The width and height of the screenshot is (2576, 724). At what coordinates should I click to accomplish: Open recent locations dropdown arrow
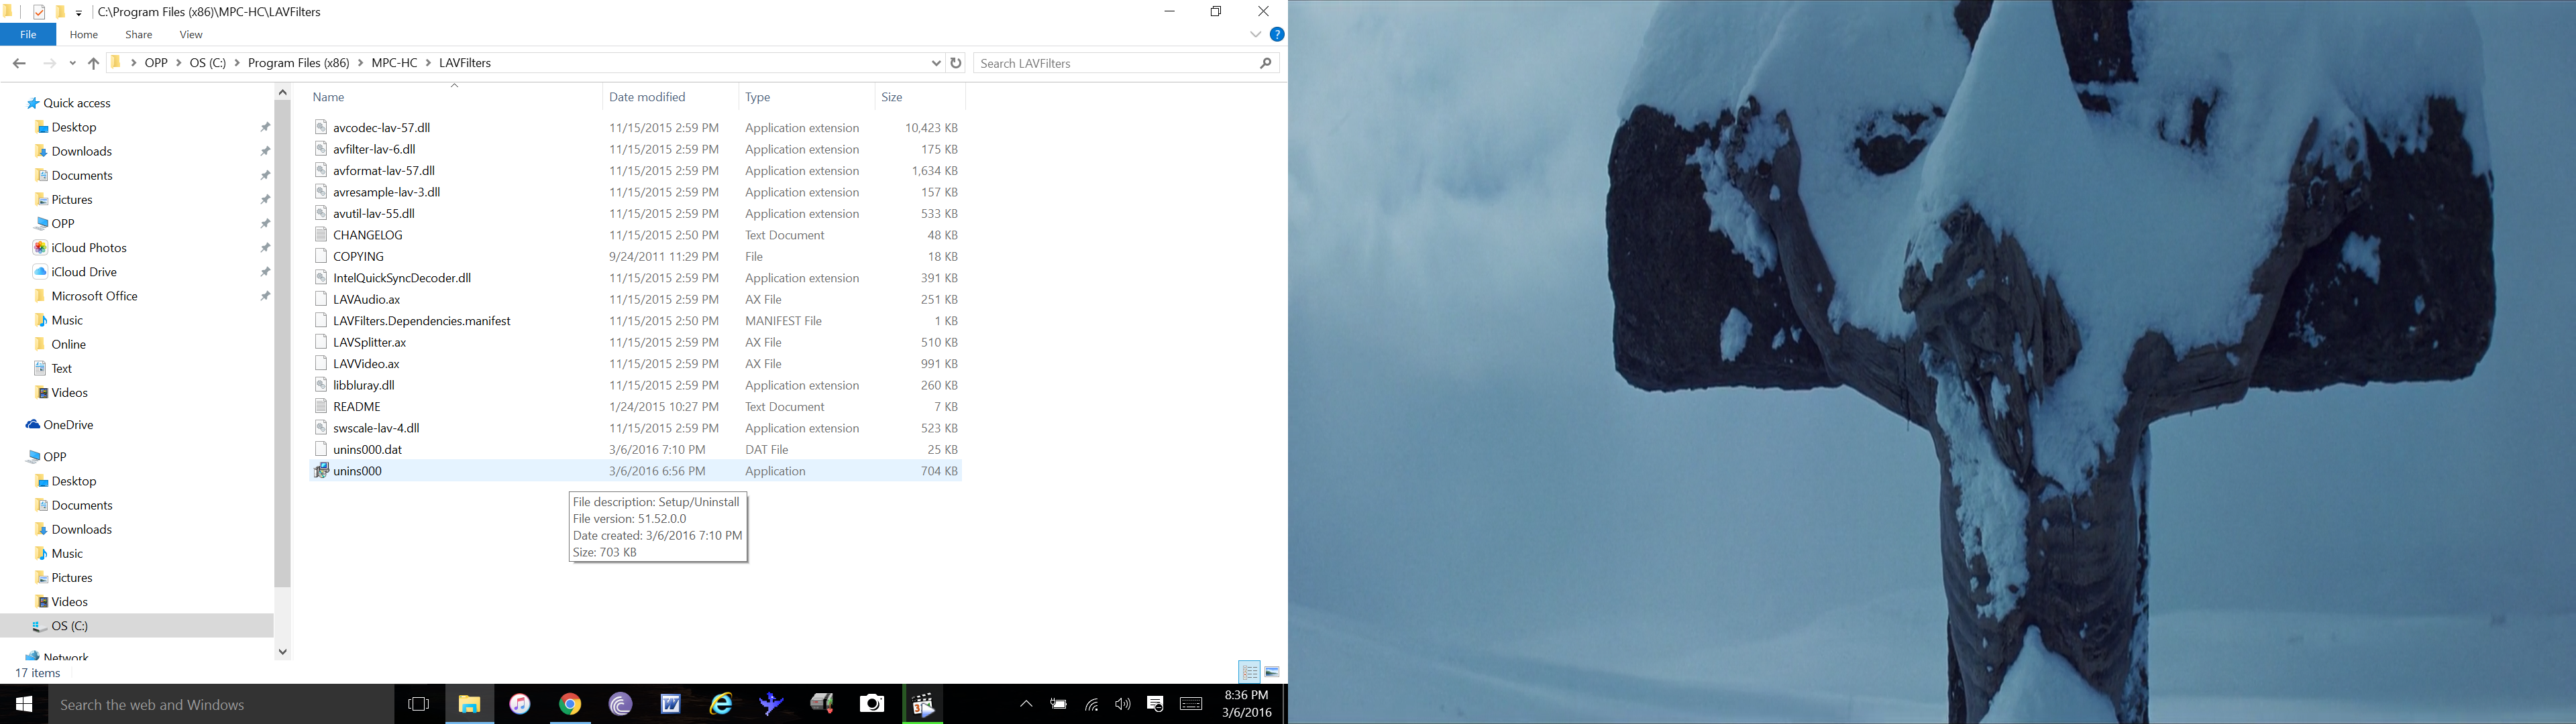click(x=73, y=63)
